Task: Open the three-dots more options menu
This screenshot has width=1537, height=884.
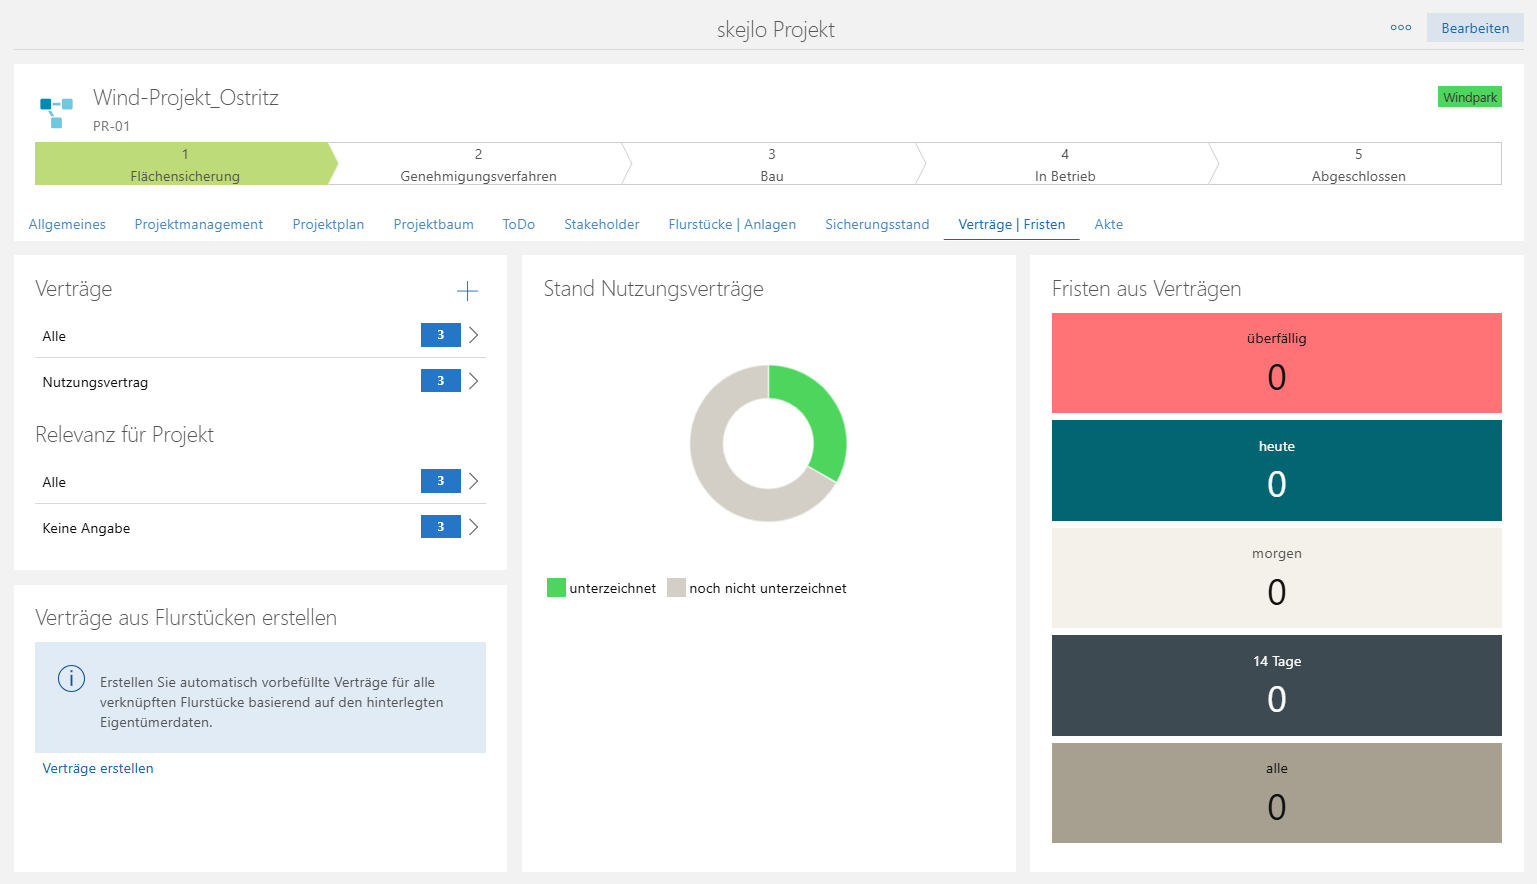Action: (x=1401, y=28)
